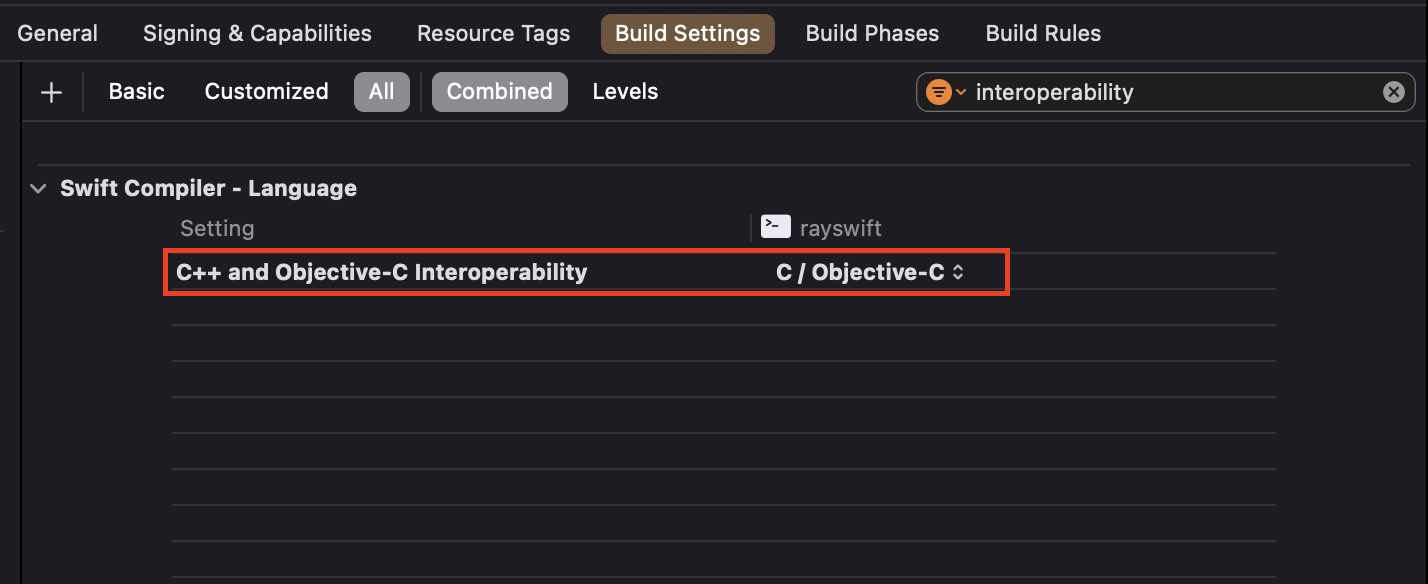Open the Signing & Capabilities tab
Image resolution: width=1428 pixels, height=584 pixels.
coord(257,33)
